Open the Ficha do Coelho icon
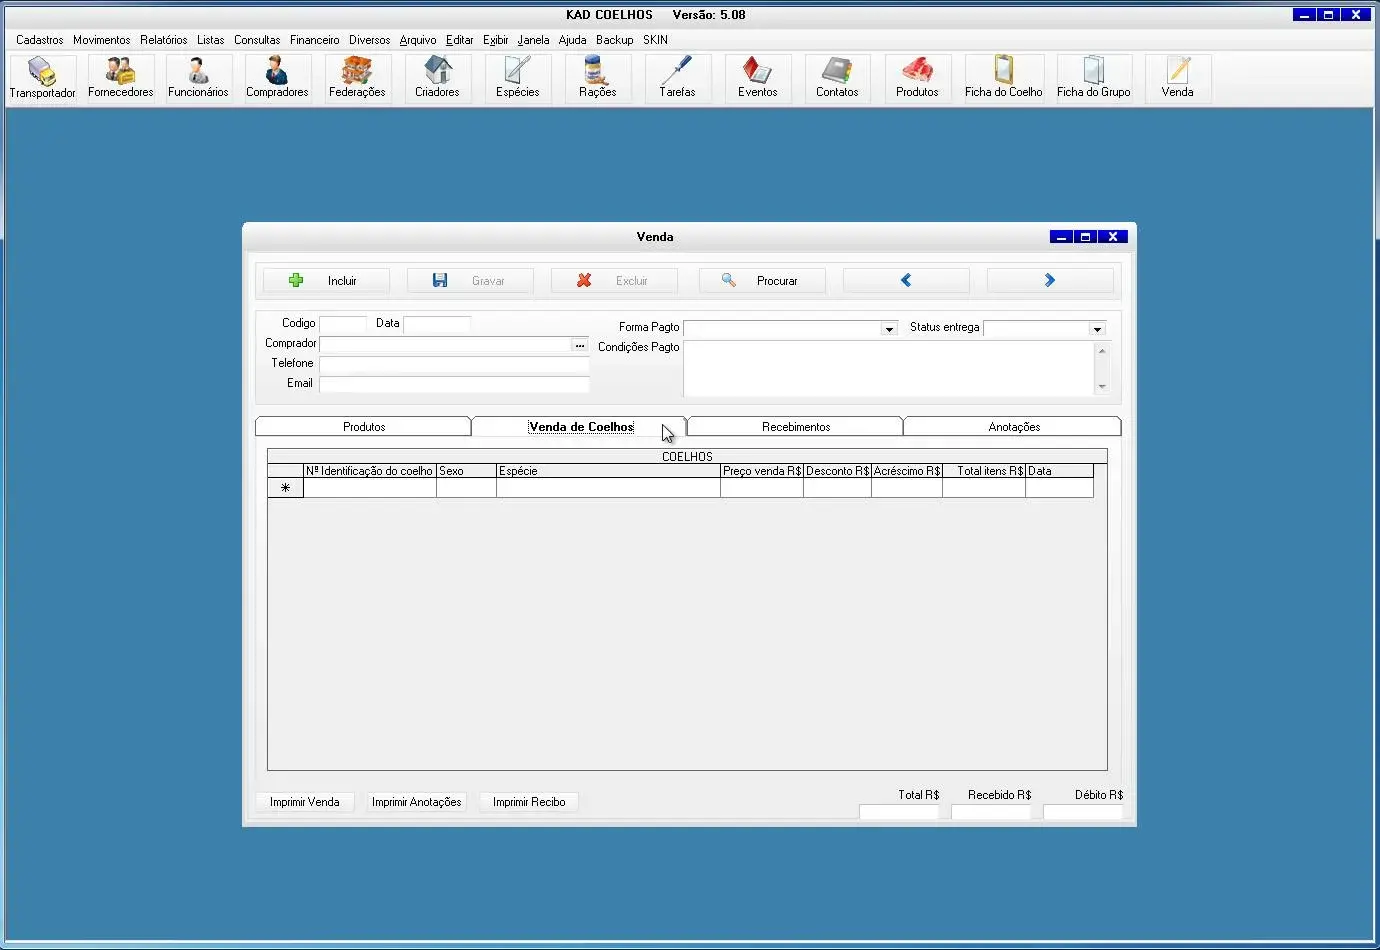Screen dimensions: 1380x950 coord(1003,78)
